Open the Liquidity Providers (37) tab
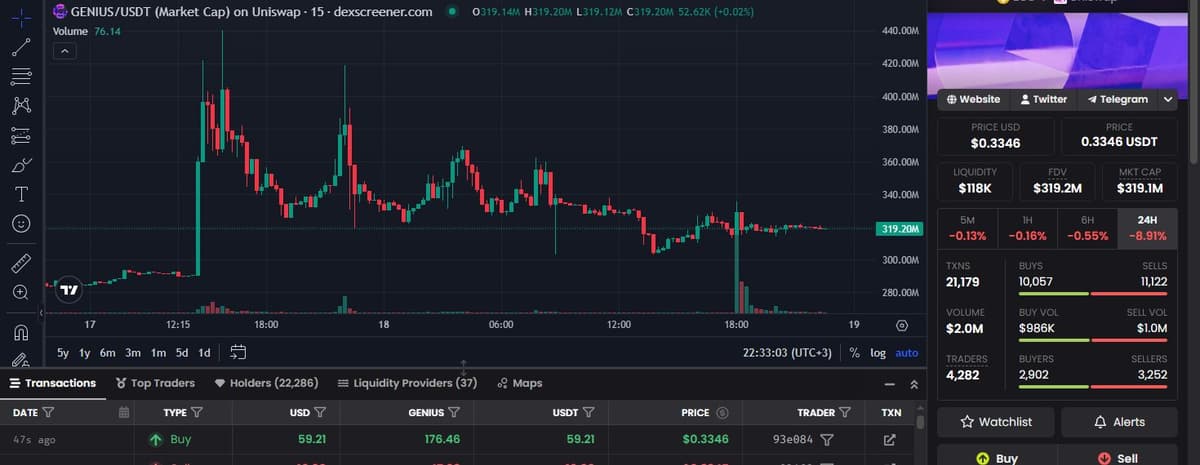 click(x=407, y=383)
